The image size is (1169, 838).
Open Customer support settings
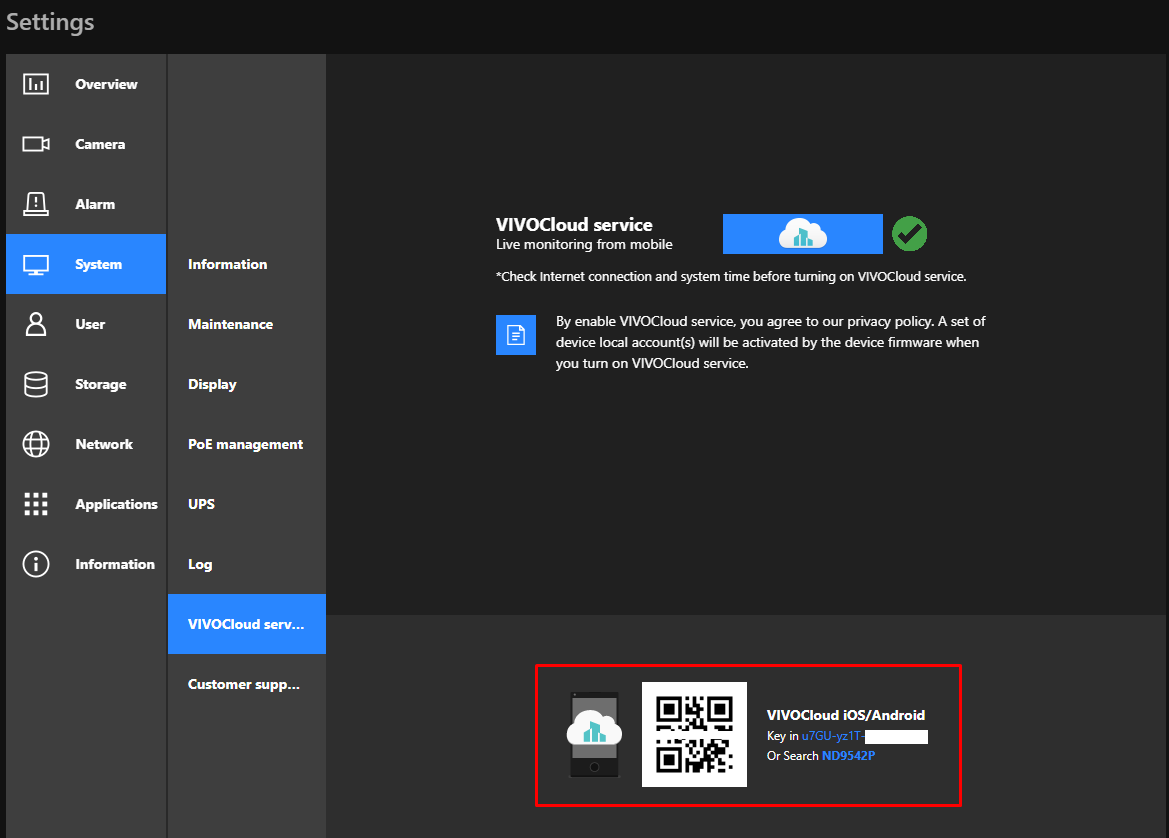244,684
